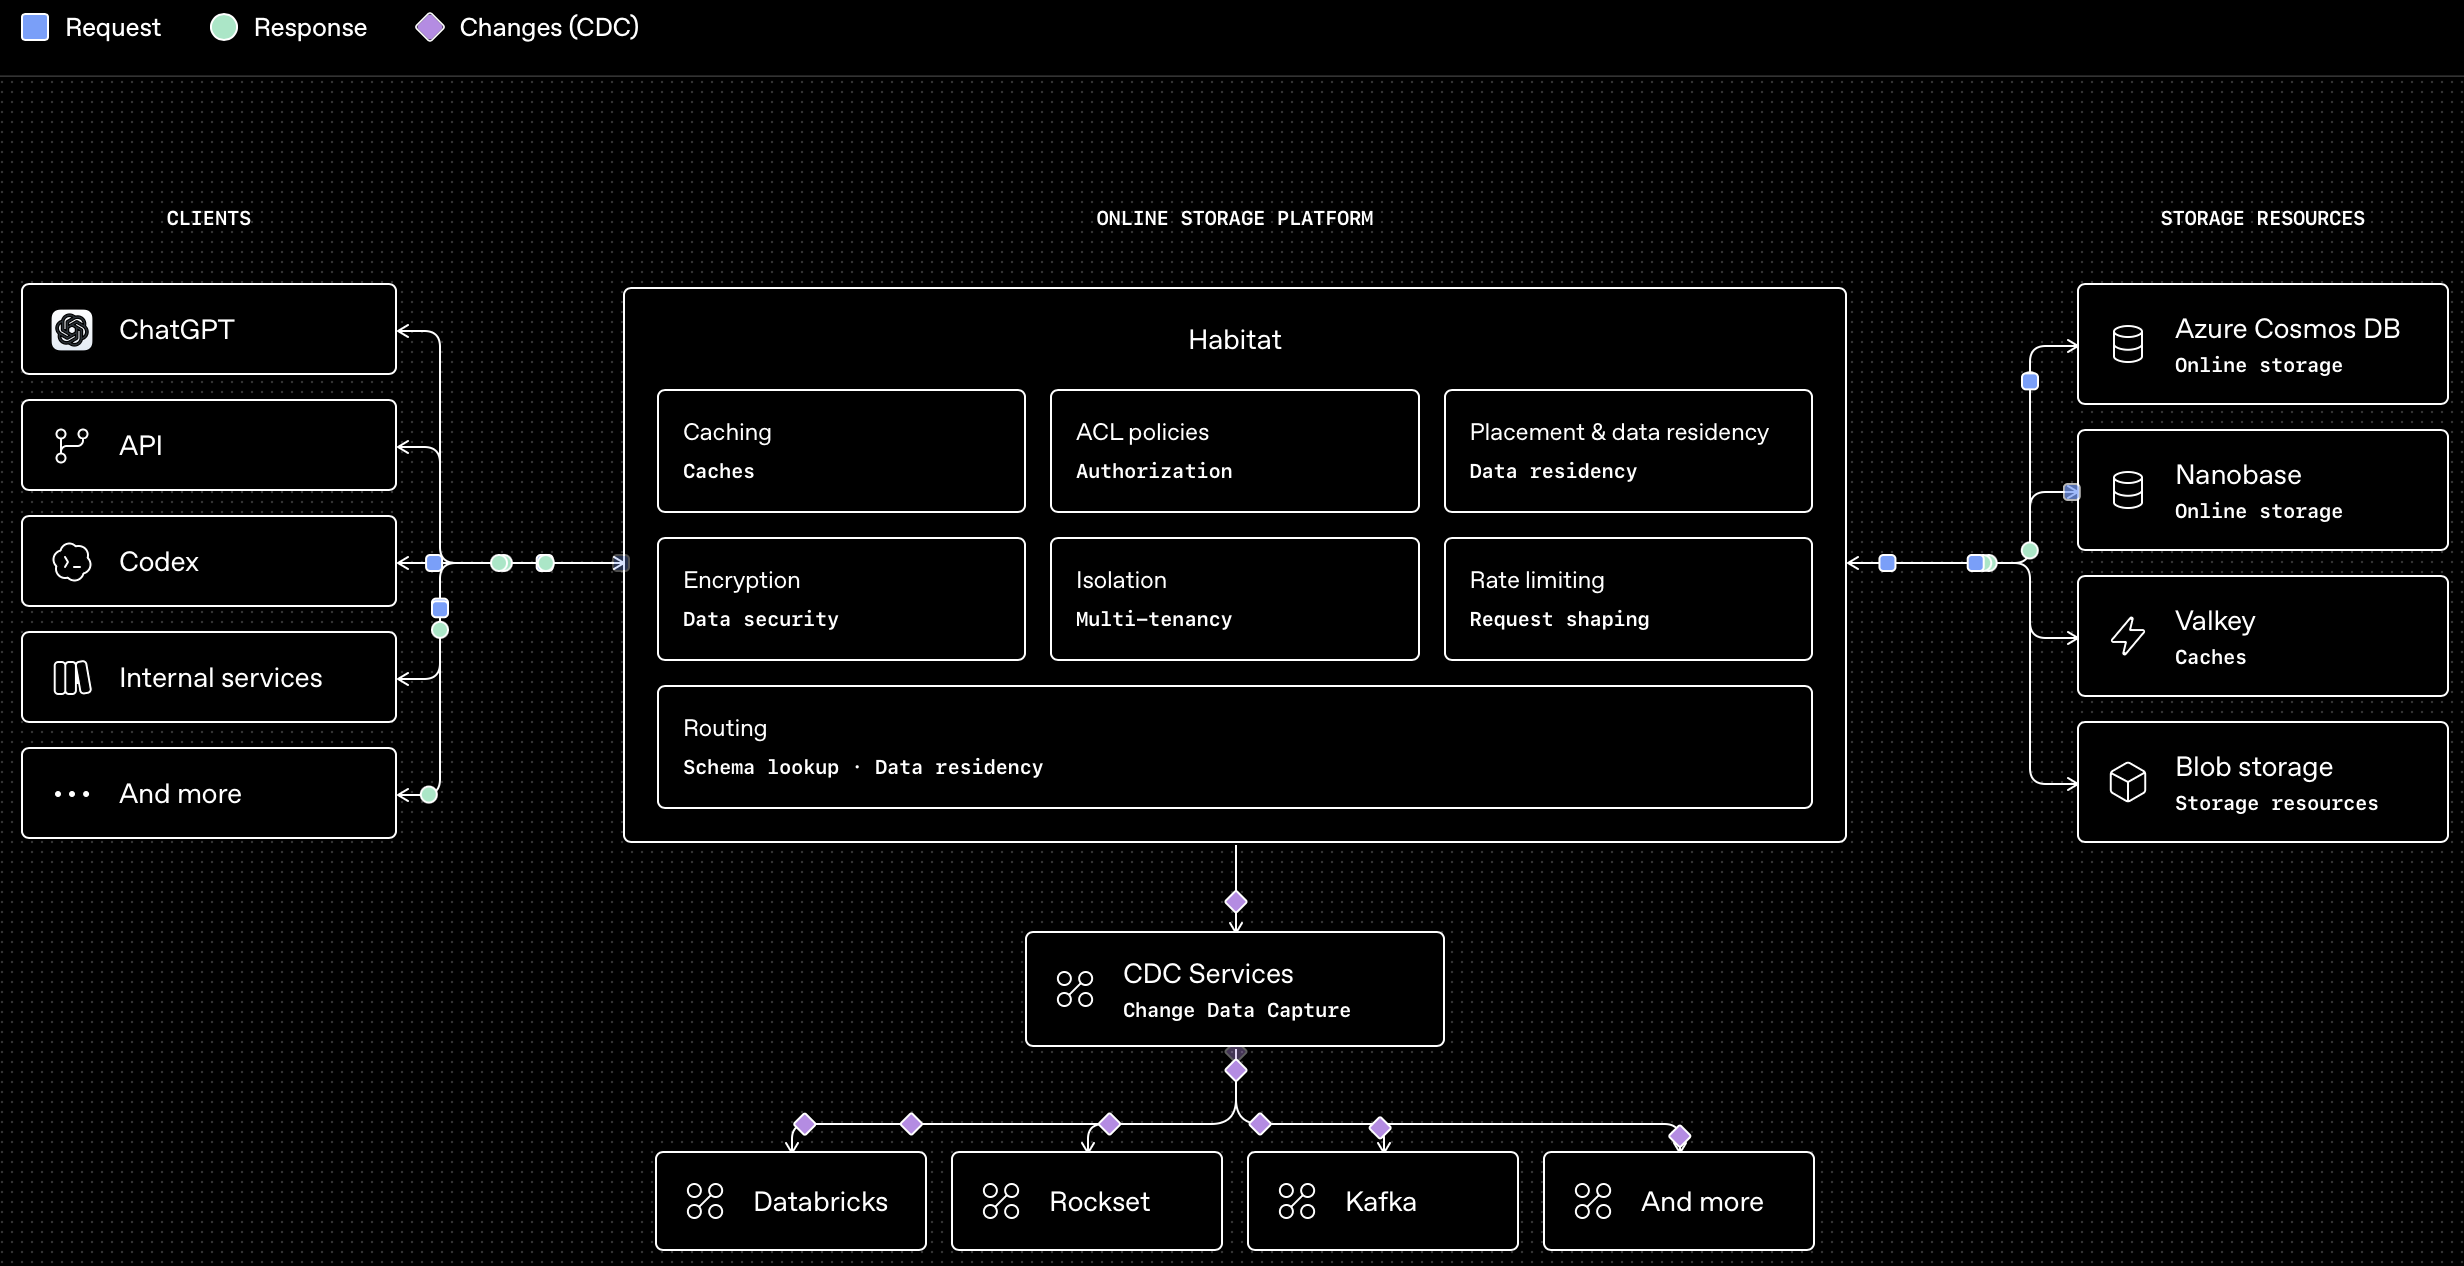This screenshot has height=1266, width=2464.
Task: Click the "ONLINE STORAGE PLATFORM" heading
Action: click(1235, 218)
